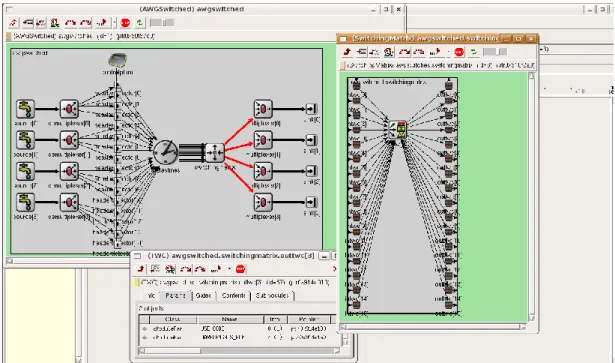Click inspect-as-object icon in SwitchingMatrix toolbar
This screenshot has height=363, width=615.
[361, 52]
